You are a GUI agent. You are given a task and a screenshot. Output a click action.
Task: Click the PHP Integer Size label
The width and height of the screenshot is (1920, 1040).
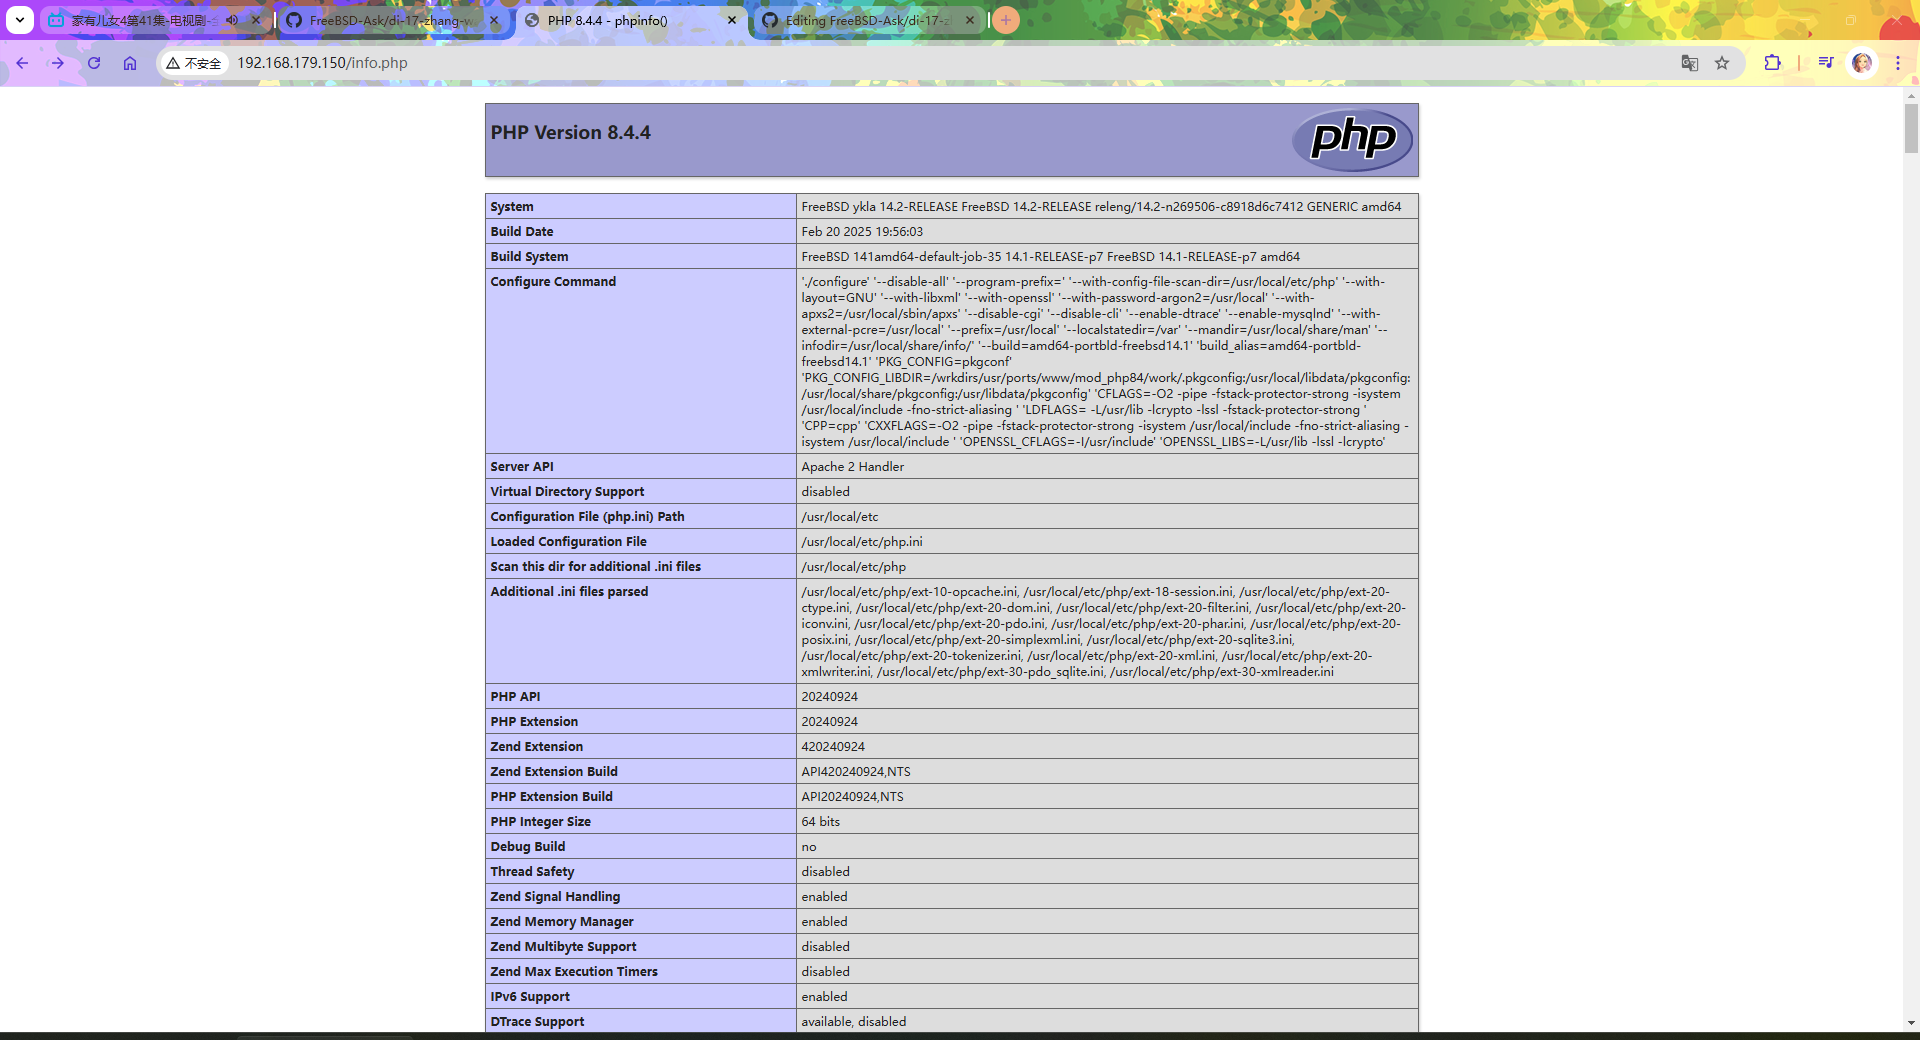point(541,822)
